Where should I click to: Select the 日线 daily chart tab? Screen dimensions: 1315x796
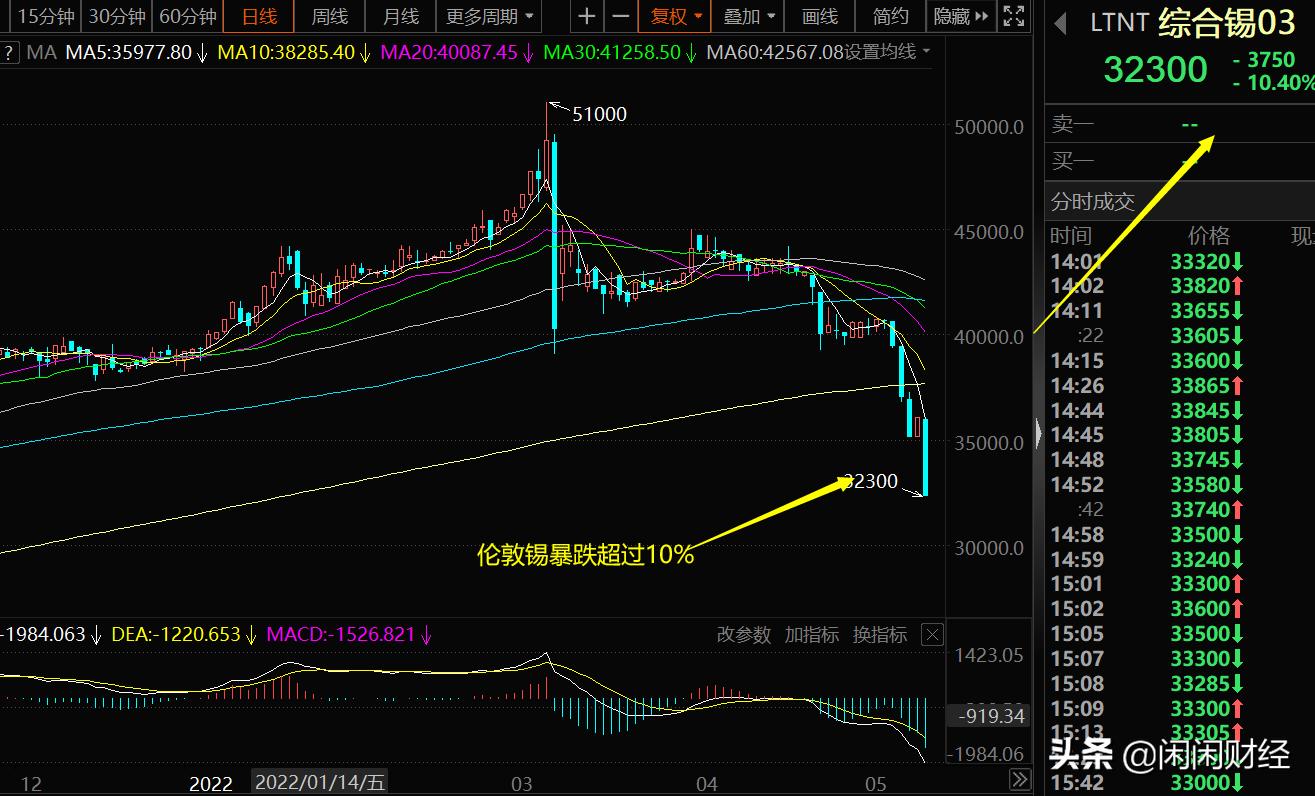pyautogui.click(x=258, y=16)
